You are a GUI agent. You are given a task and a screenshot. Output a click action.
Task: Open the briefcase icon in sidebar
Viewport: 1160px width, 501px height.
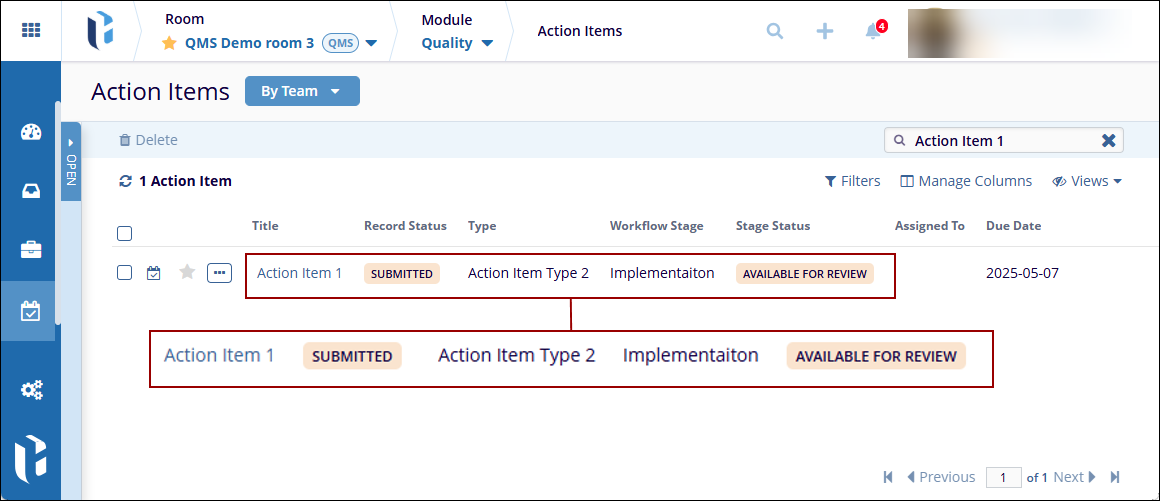(x=31, y=250)
